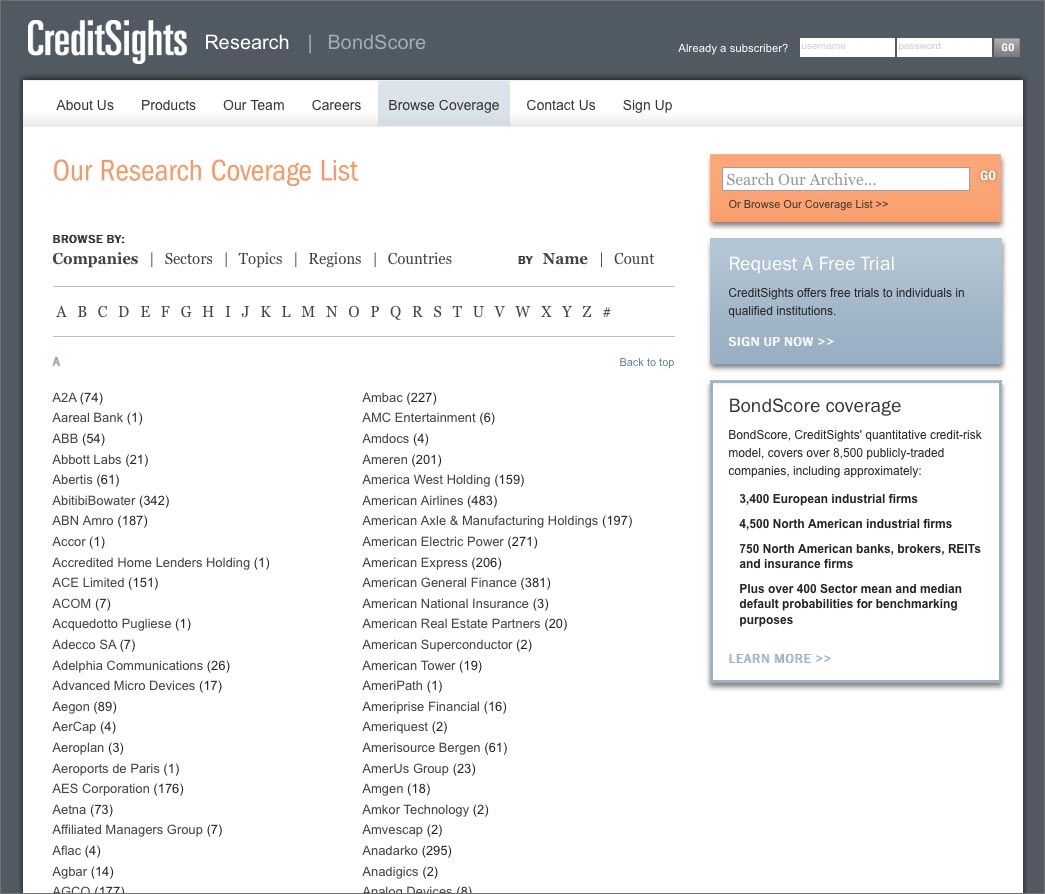Open the AMC Entertainment (6) entry

click(429, 418)
